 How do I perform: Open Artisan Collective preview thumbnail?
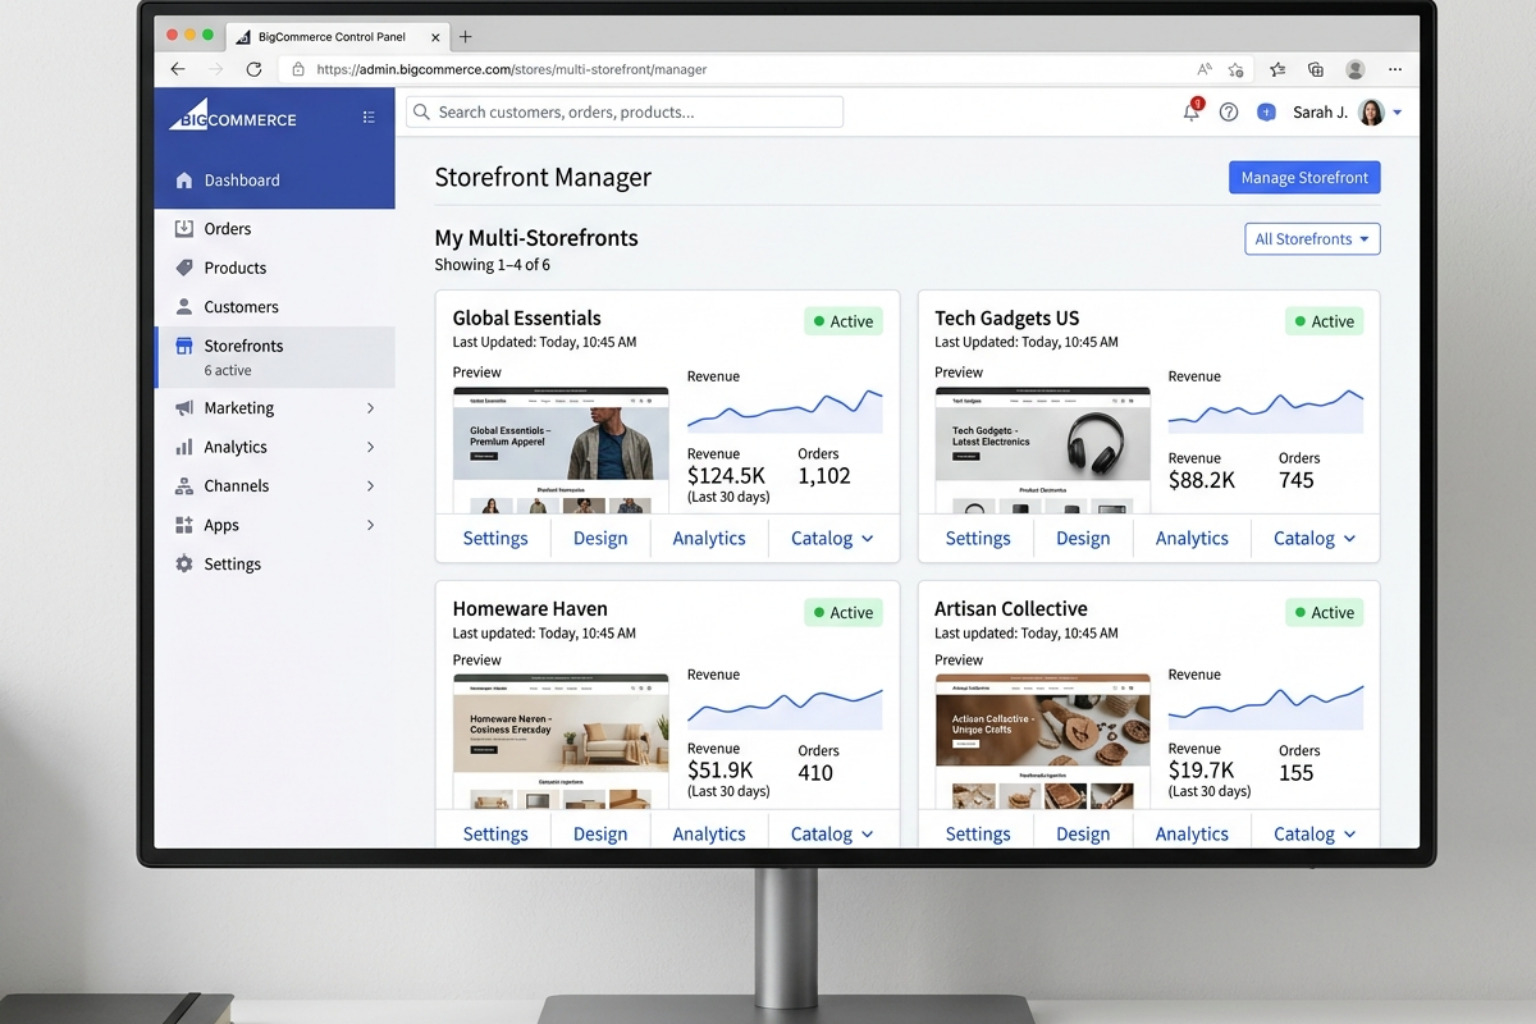tap(1043, 741)
